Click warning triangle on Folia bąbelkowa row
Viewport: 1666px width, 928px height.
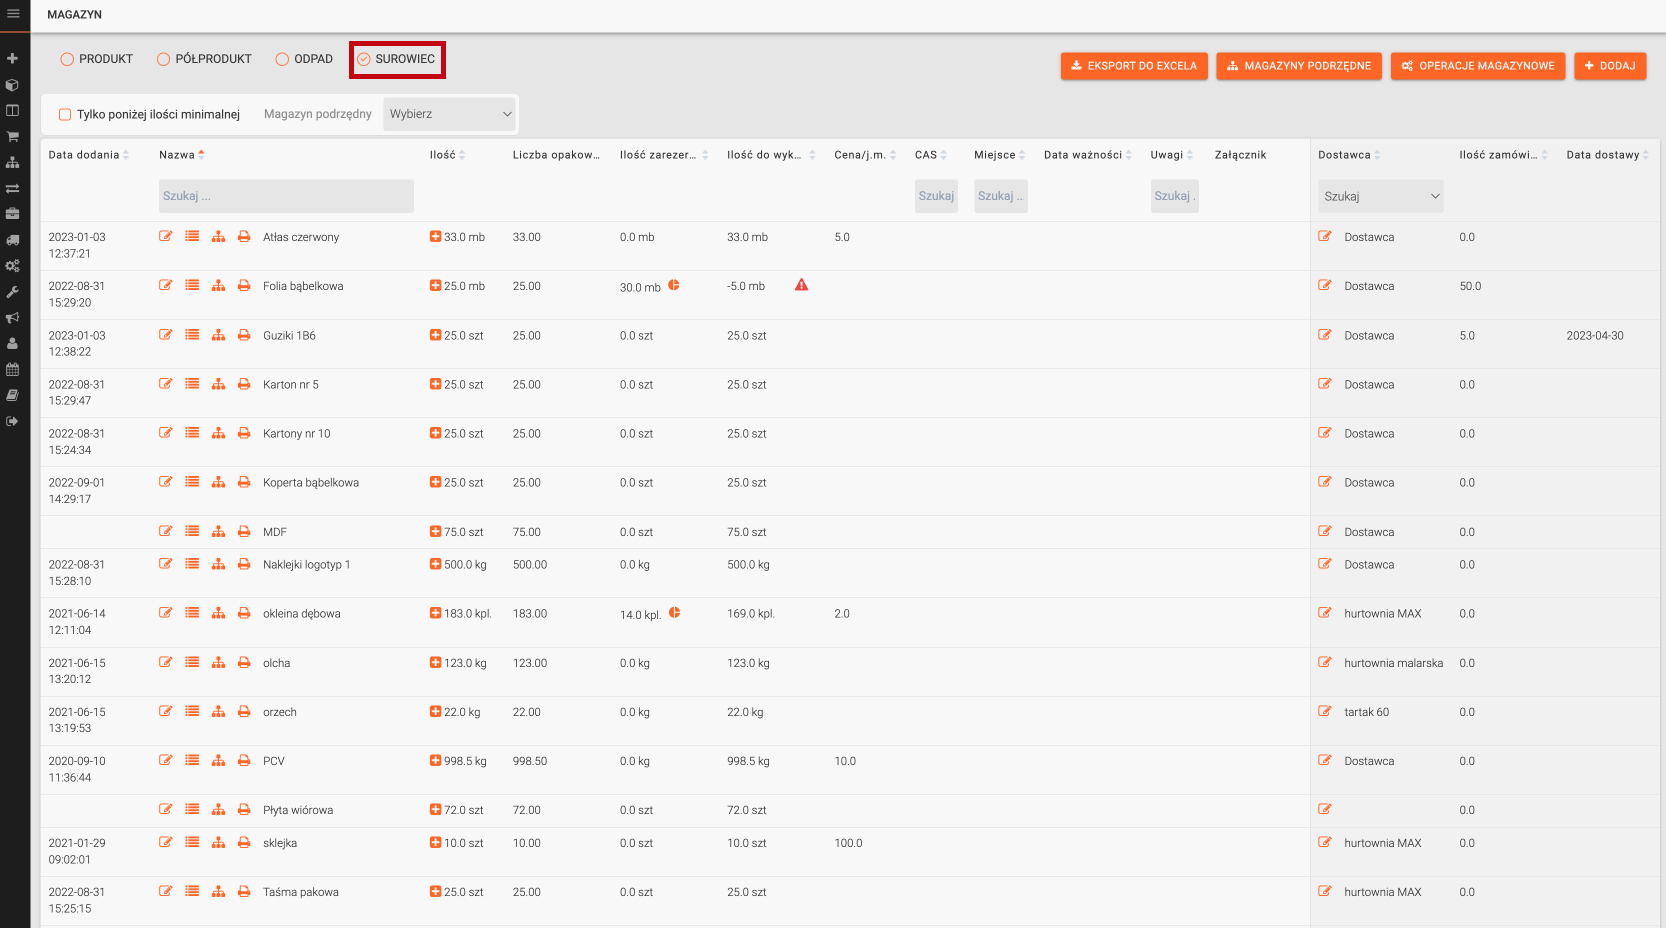coord(801,285)
